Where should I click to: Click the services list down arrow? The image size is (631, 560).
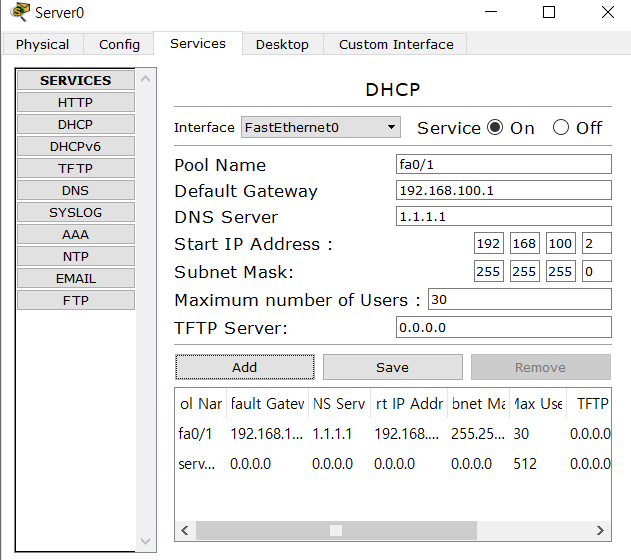tap(146, 541)
